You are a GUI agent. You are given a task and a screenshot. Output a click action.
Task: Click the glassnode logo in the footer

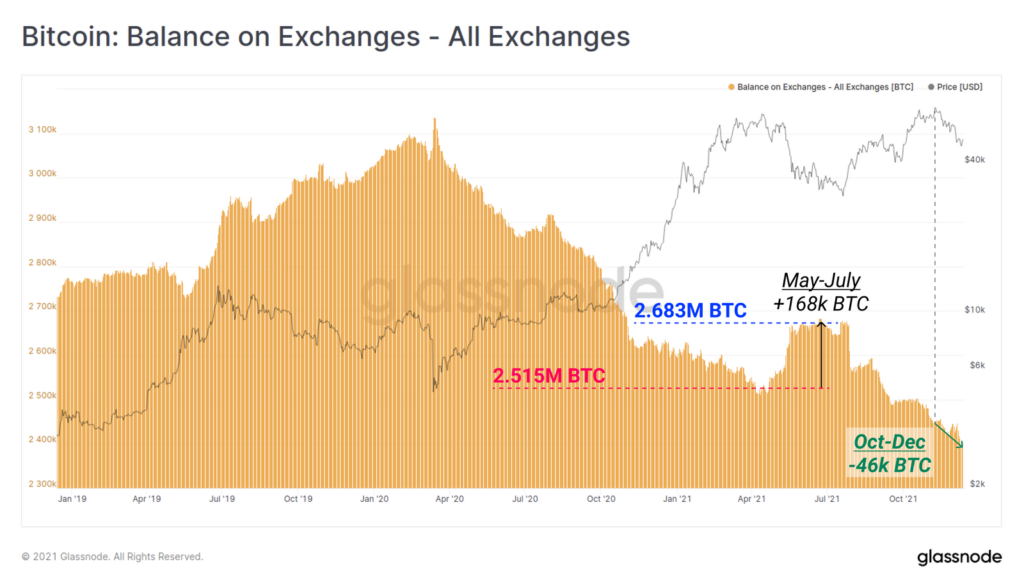tap(953, 557)
